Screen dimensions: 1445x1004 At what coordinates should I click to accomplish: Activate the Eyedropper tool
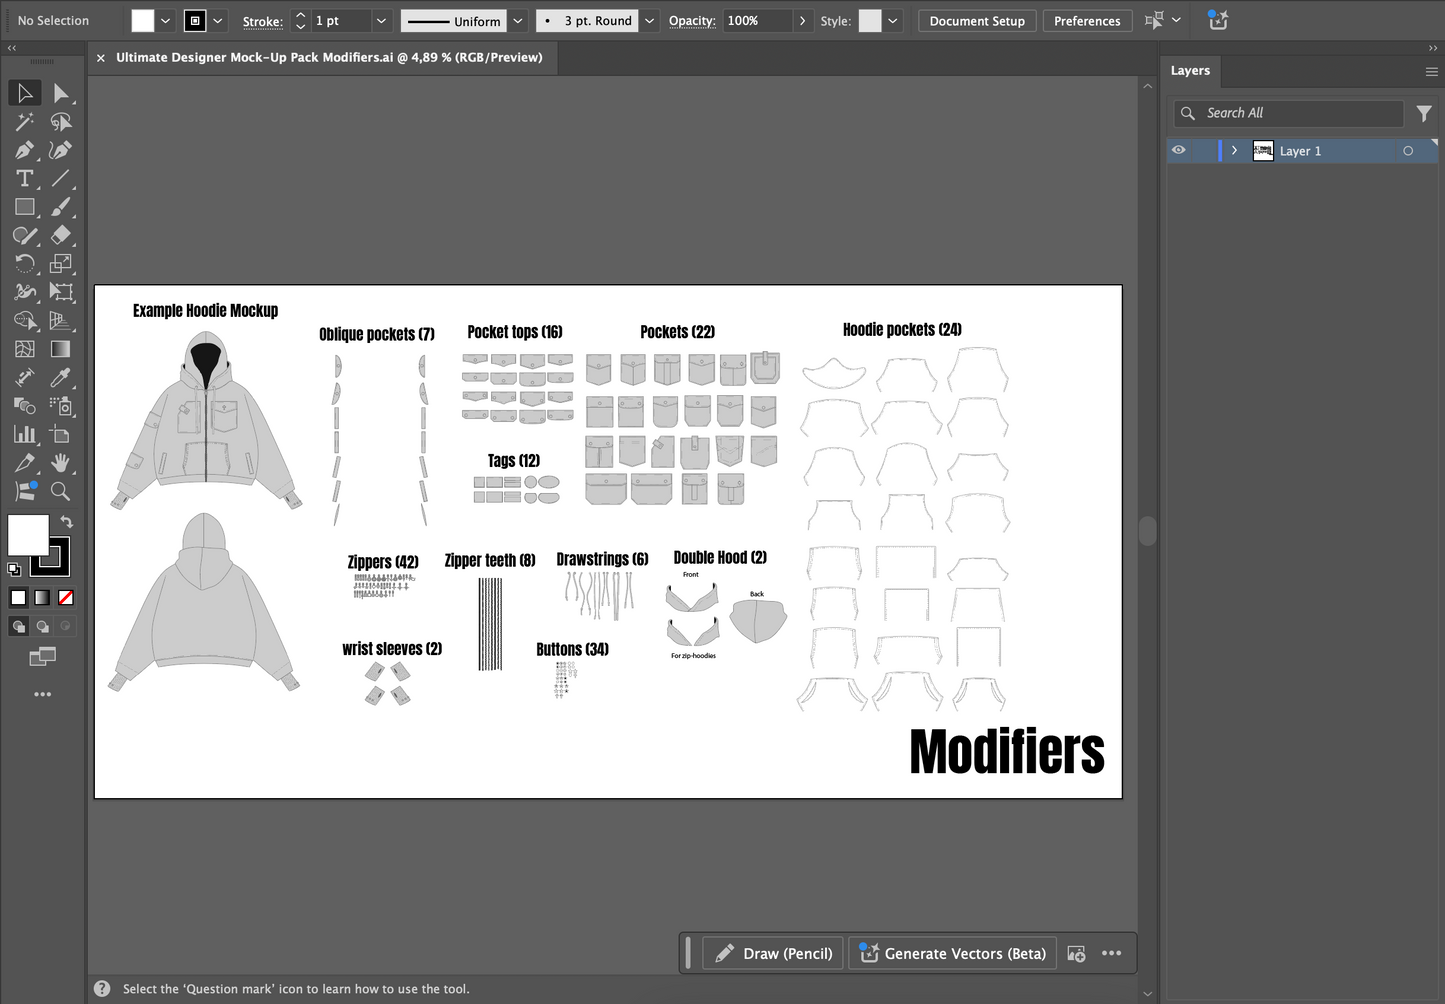[61, 378]
